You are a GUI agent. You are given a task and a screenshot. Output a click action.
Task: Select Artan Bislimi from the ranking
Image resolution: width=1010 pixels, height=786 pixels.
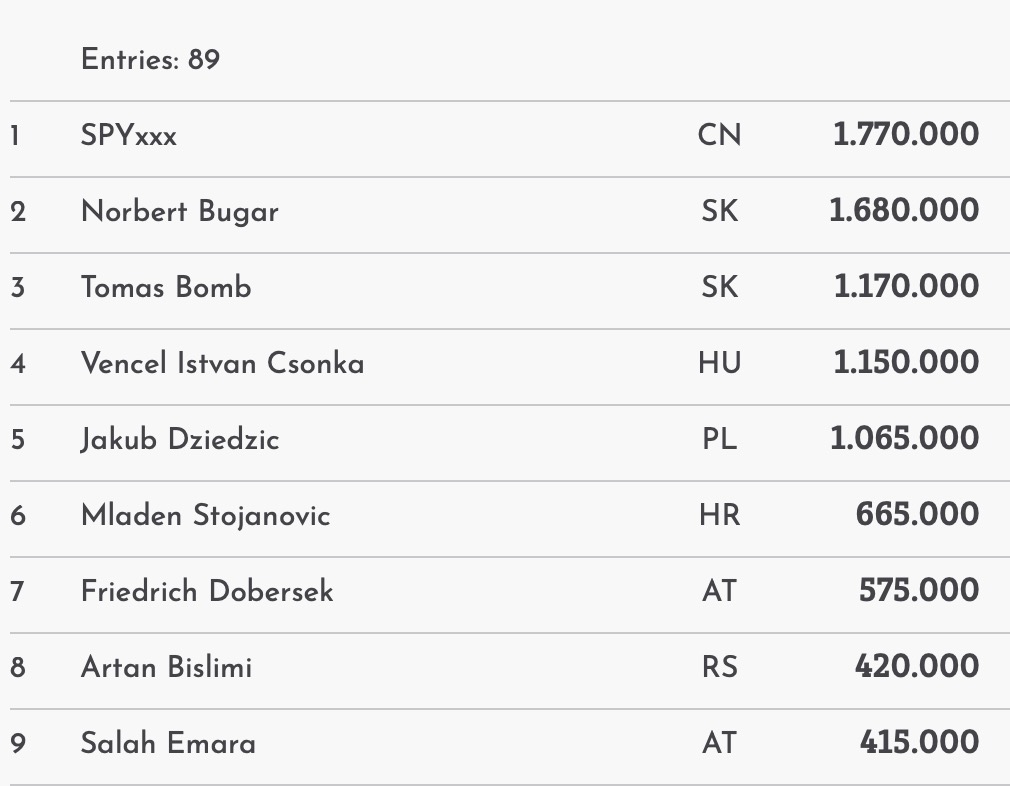166,667
